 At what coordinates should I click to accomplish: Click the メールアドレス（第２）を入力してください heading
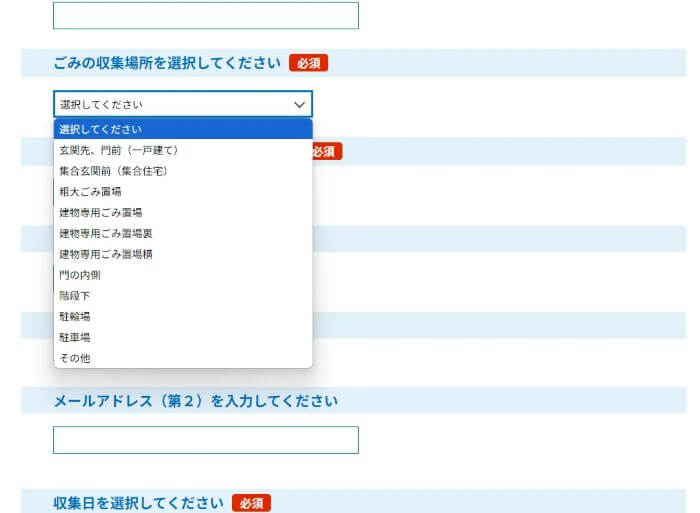pos(196,400)
